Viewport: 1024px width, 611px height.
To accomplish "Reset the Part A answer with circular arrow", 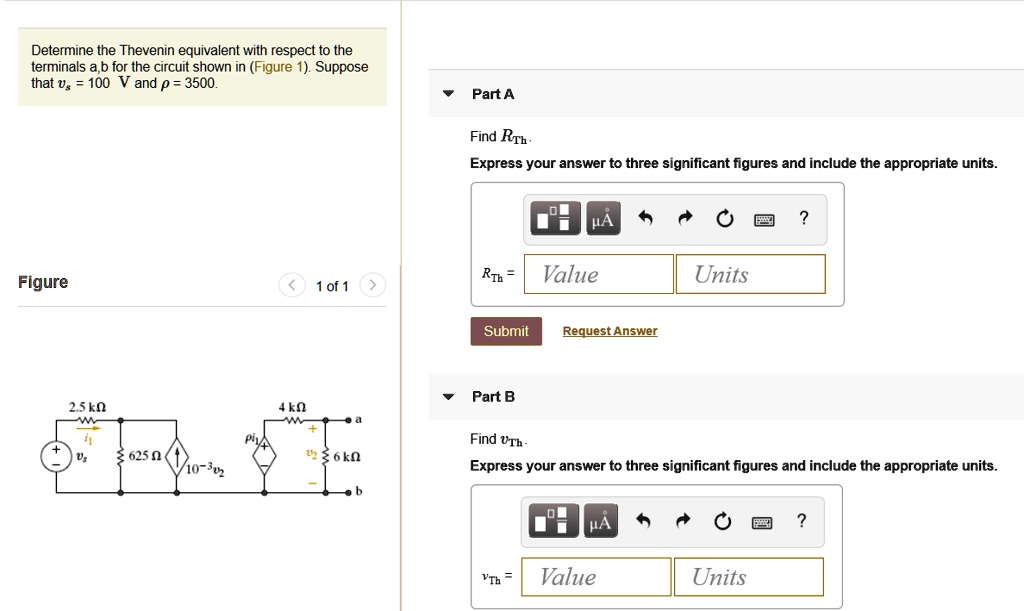I will tap(724, 218).
